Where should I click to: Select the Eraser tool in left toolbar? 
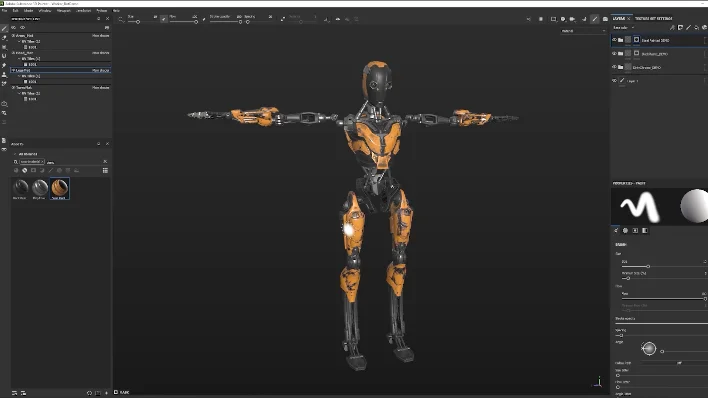click(4, 38)
